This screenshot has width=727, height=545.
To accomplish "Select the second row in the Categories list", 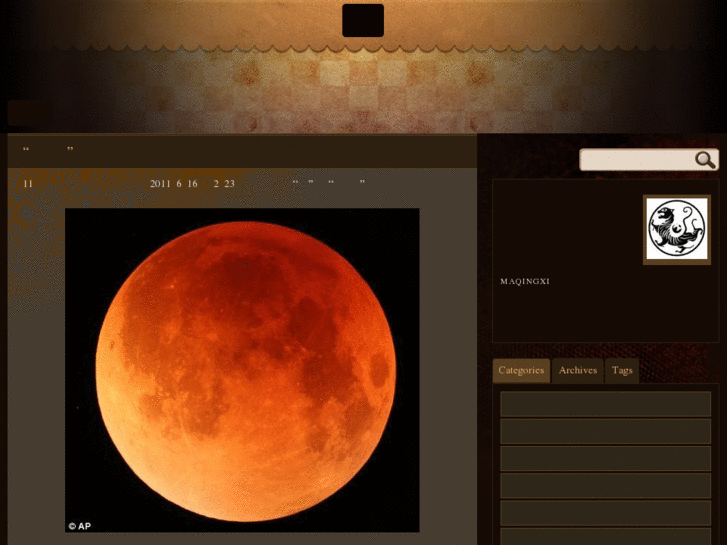I will pos(605,431).
